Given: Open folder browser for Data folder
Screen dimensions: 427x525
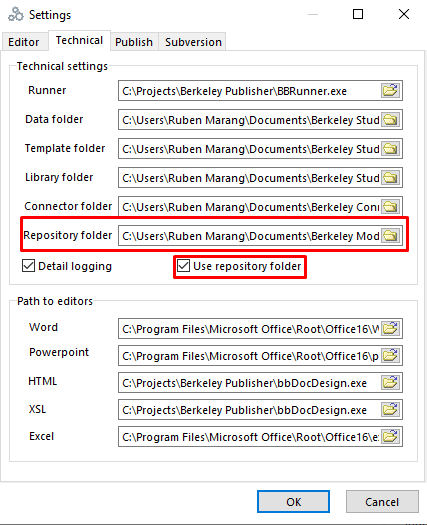Looking at the screenshot, I should coord(390,120).
